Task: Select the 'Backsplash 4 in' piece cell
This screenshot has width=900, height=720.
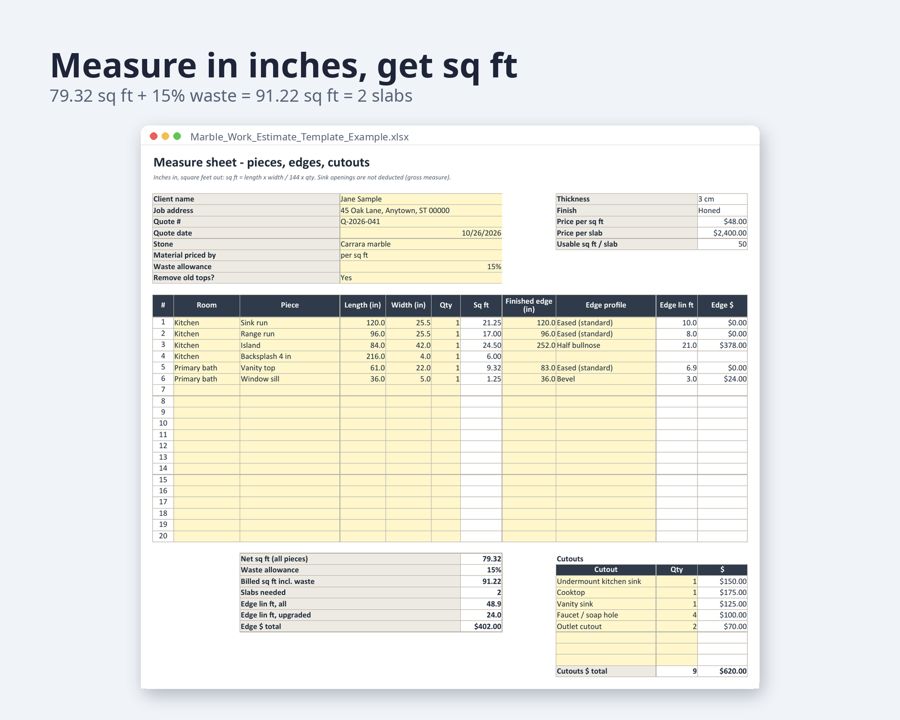Action: click(x=289, y=356)
